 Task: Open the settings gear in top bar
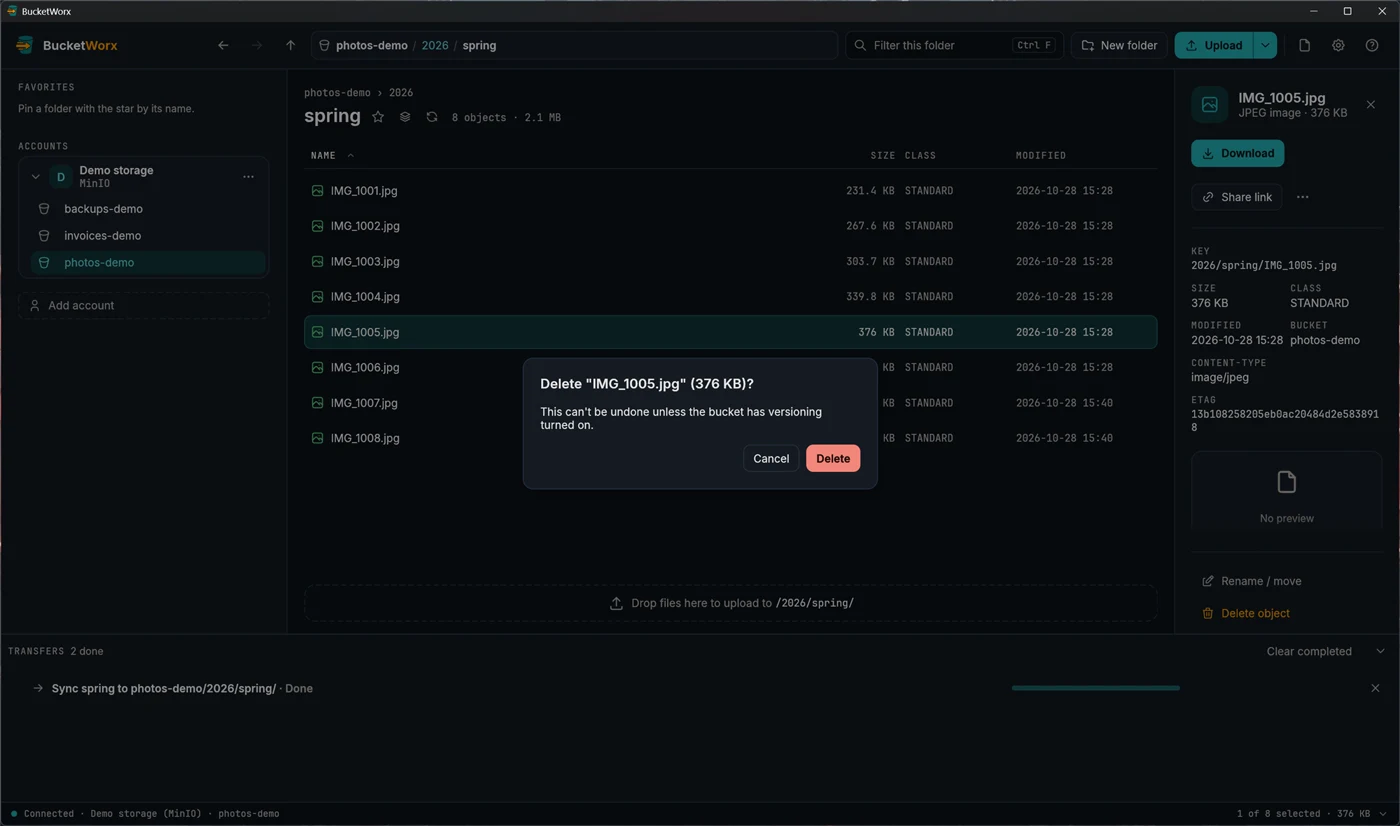tap(1338, 45)
